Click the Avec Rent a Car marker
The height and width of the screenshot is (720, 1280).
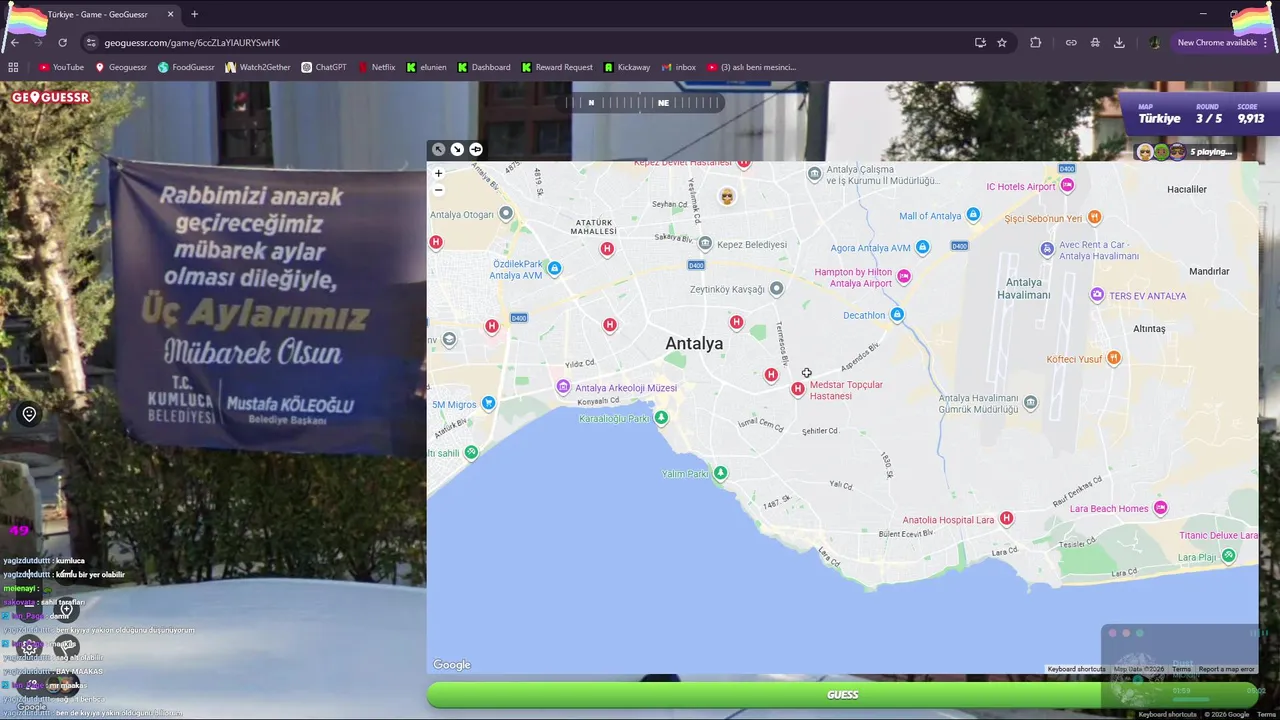[1047, 248]
